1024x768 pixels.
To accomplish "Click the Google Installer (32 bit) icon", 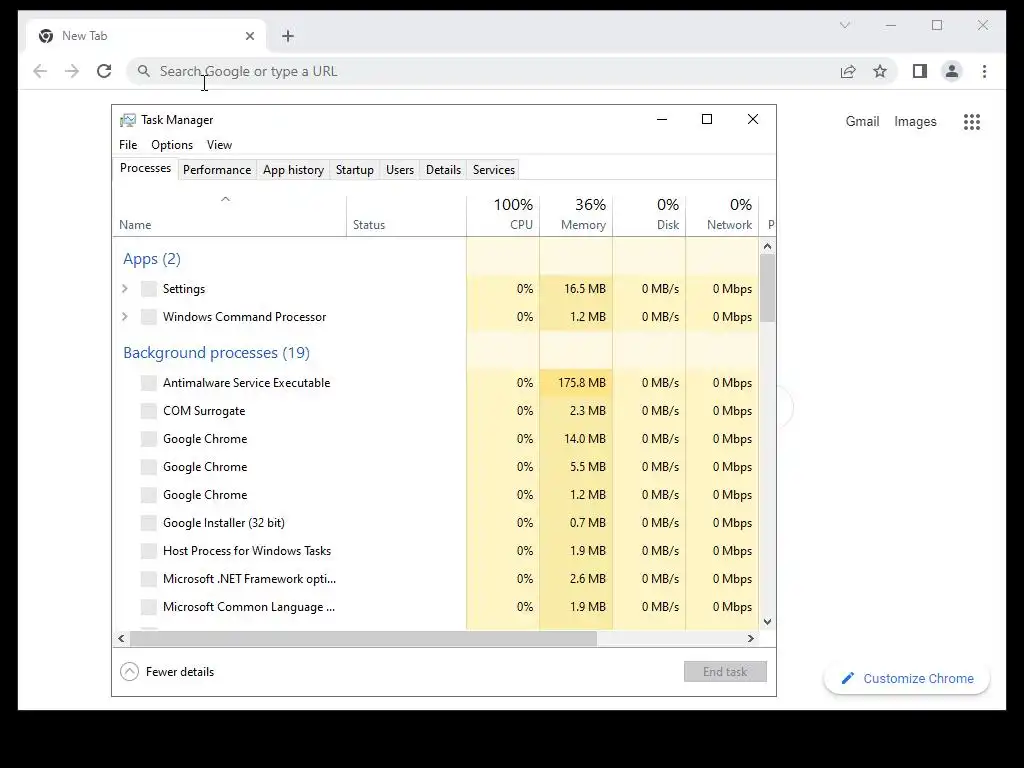I will 149,522.
